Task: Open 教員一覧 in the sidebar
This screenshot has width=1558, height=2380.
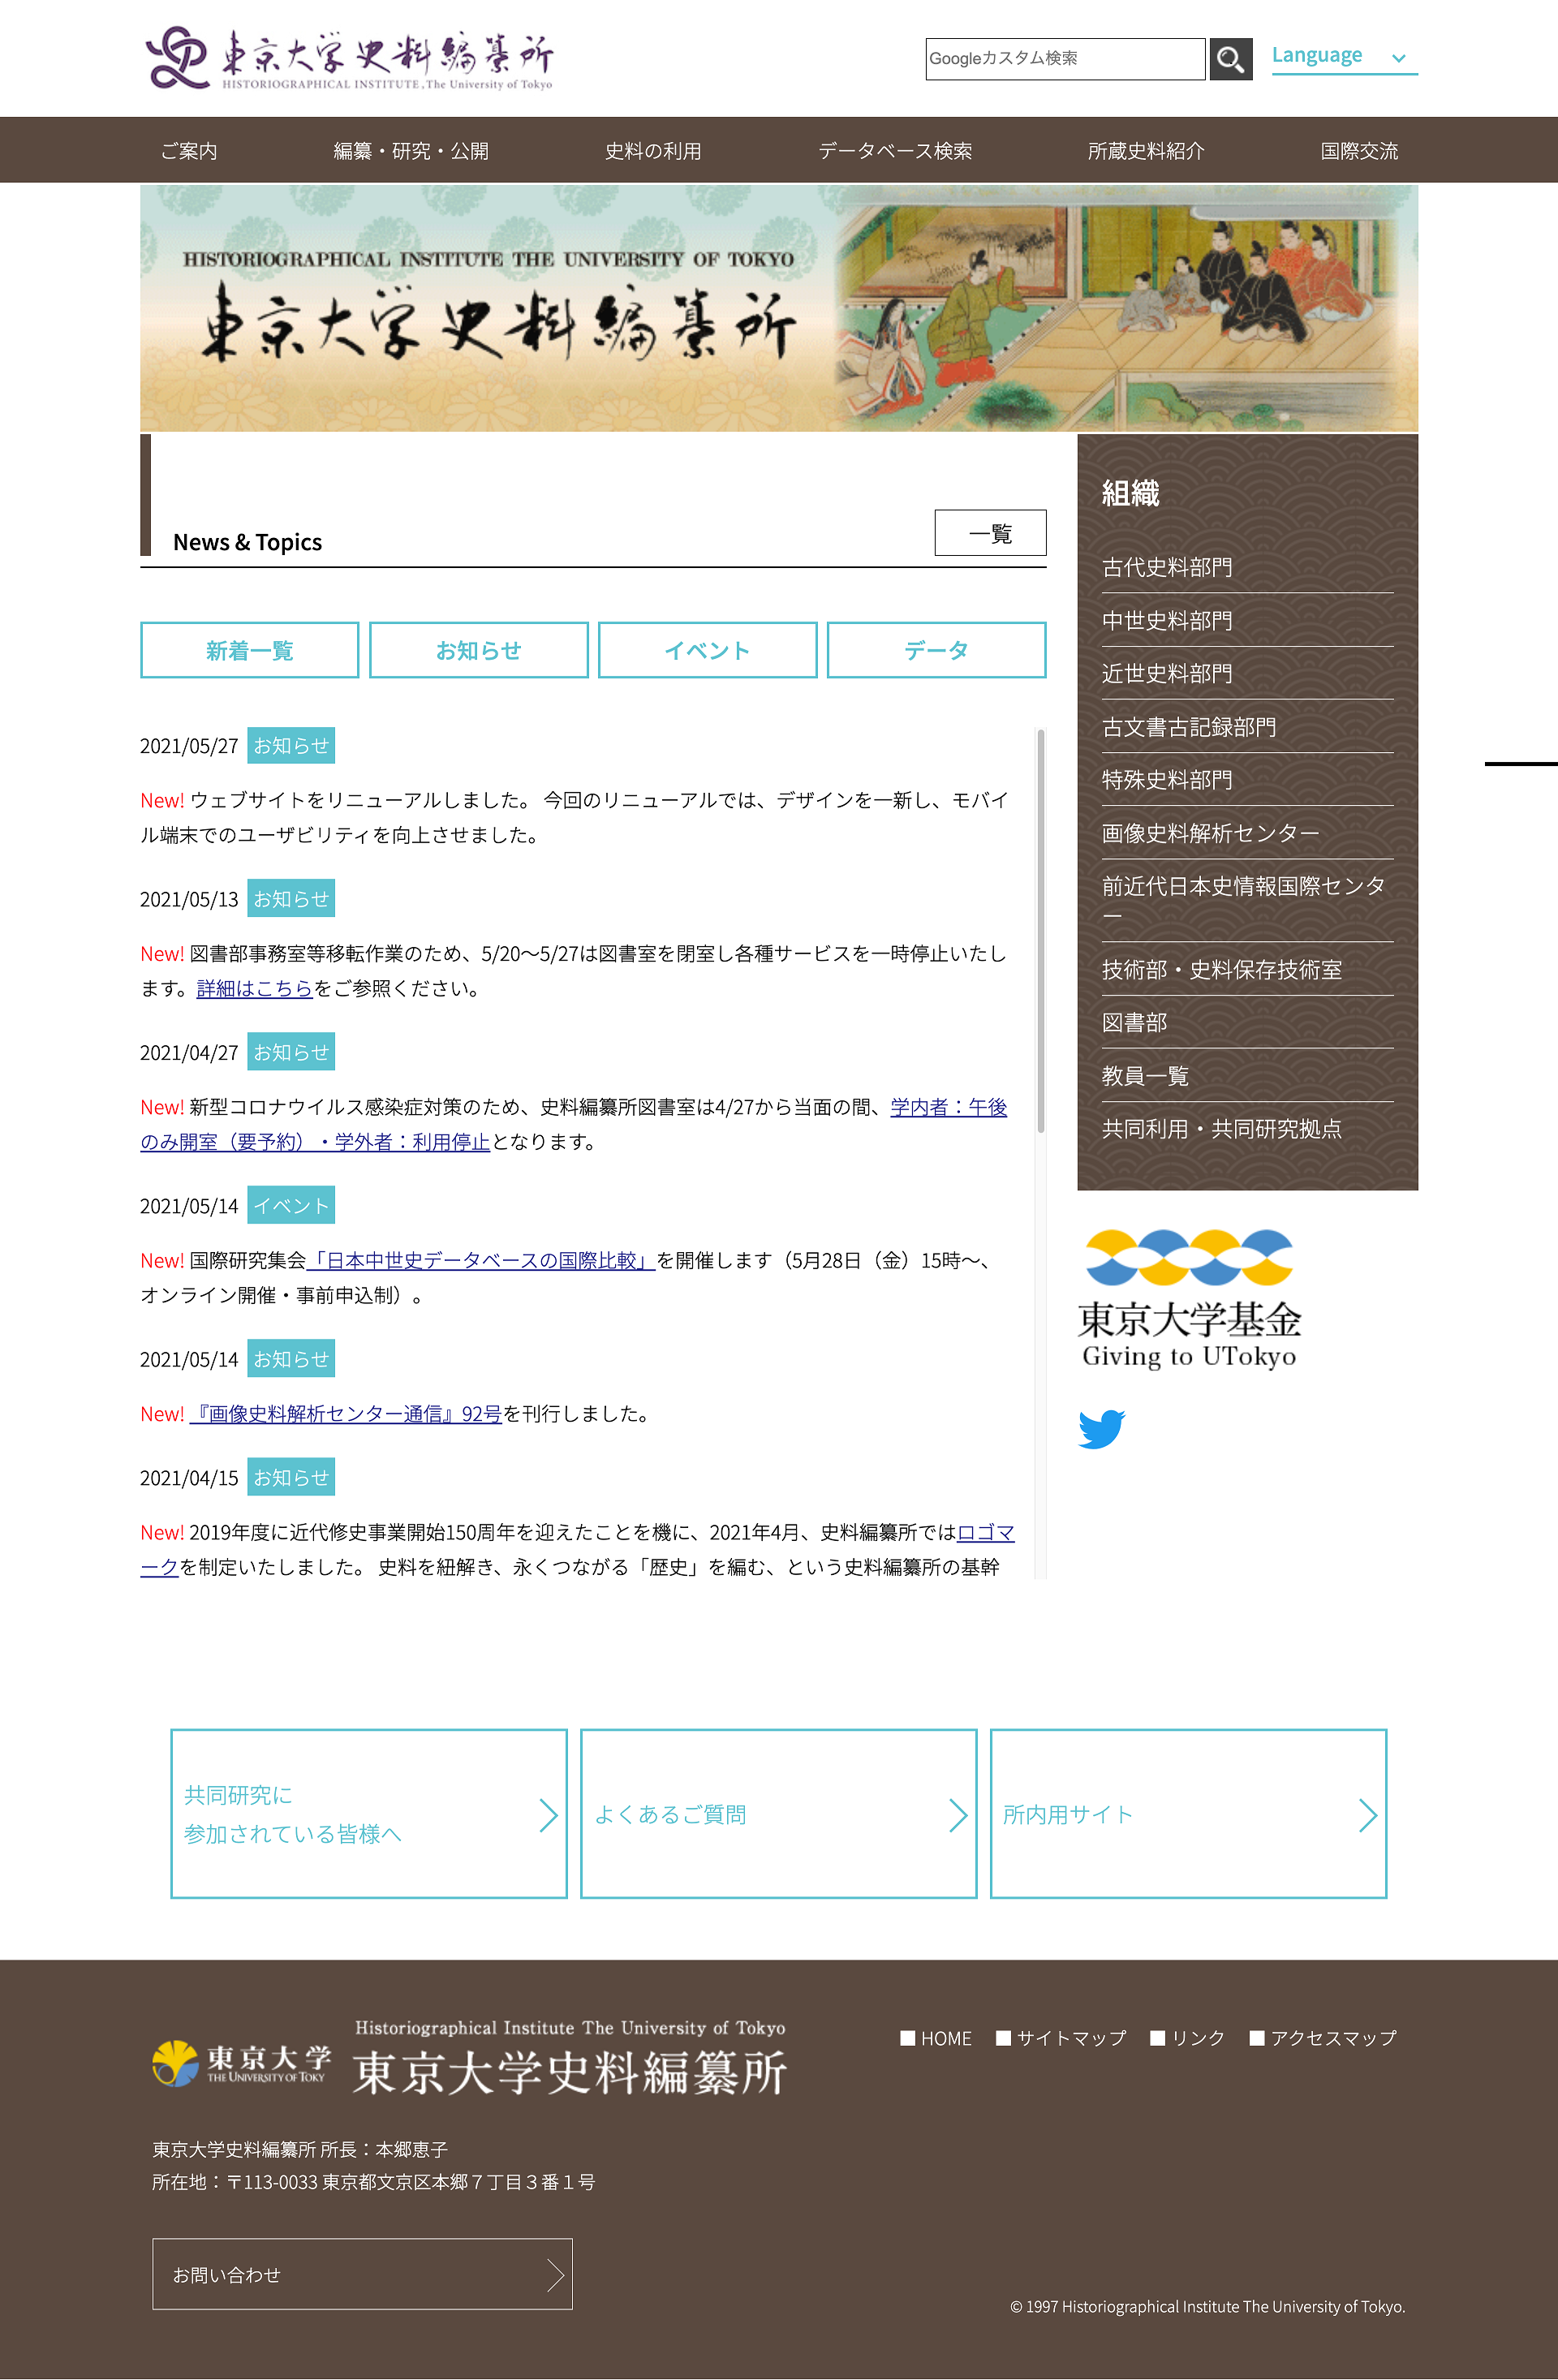Action: point(1247,1075)
